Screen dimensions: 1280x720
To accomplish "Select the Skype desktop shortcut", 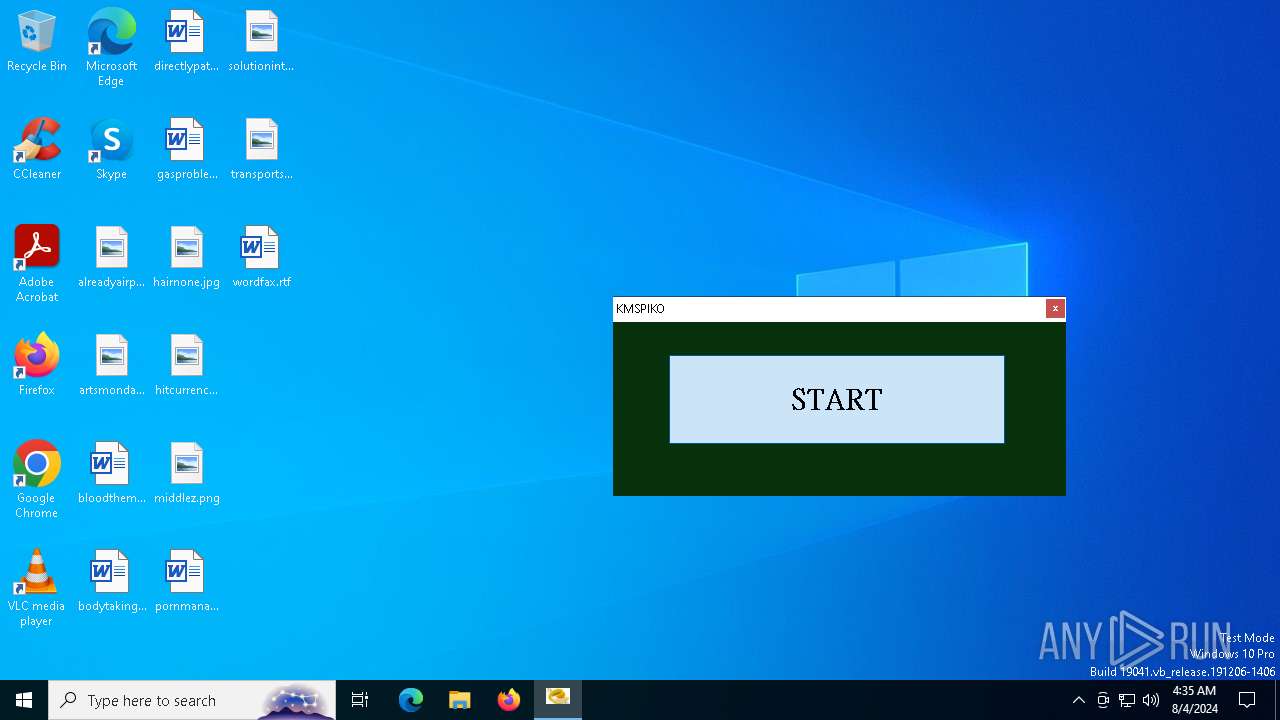I will tap(111, 150).
